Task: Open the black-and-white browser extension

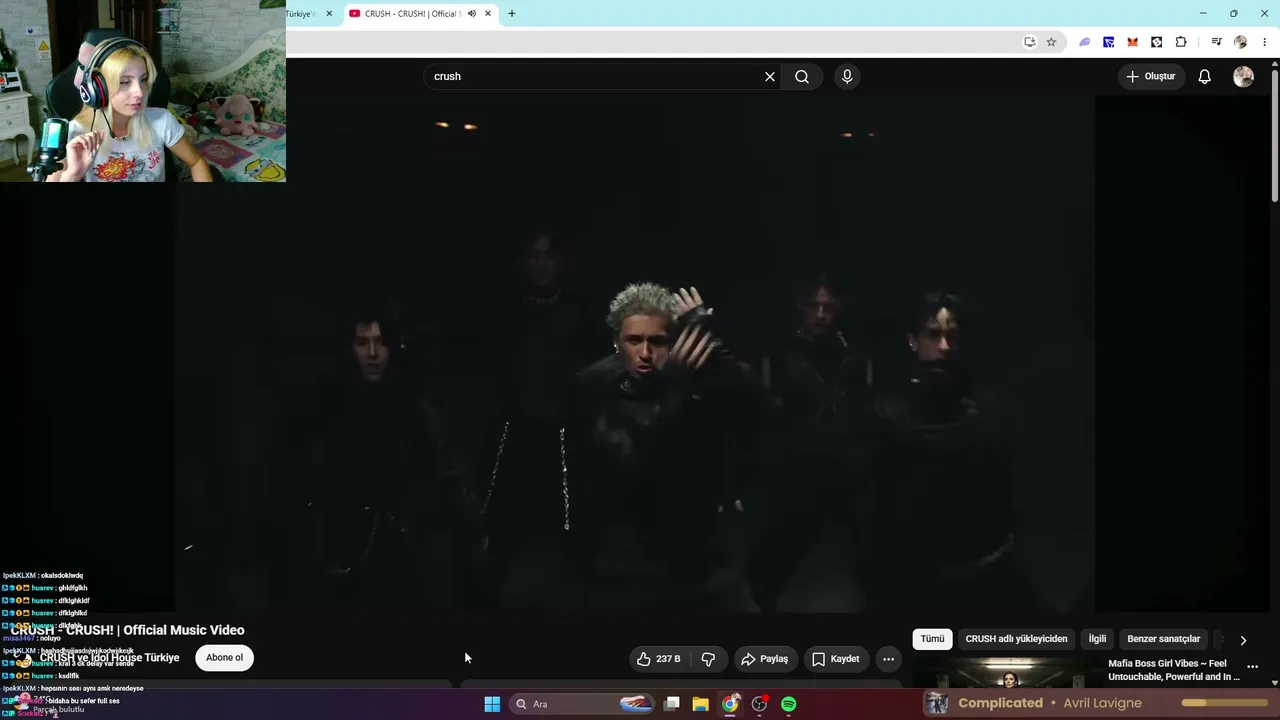Action: tap(1157, 42)
